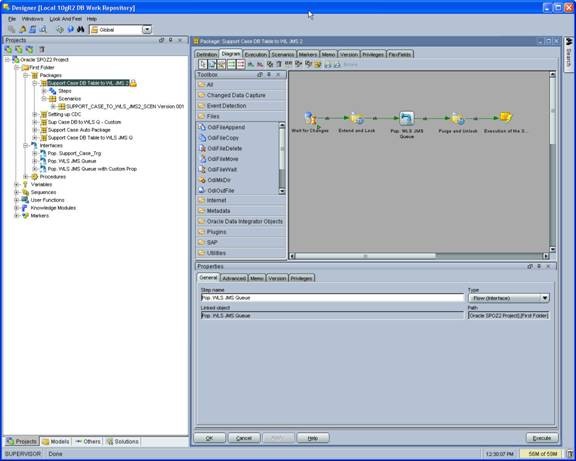Select Pop. Support_Case_Trg interface
576x461 pixels.
tap(74, 153)
